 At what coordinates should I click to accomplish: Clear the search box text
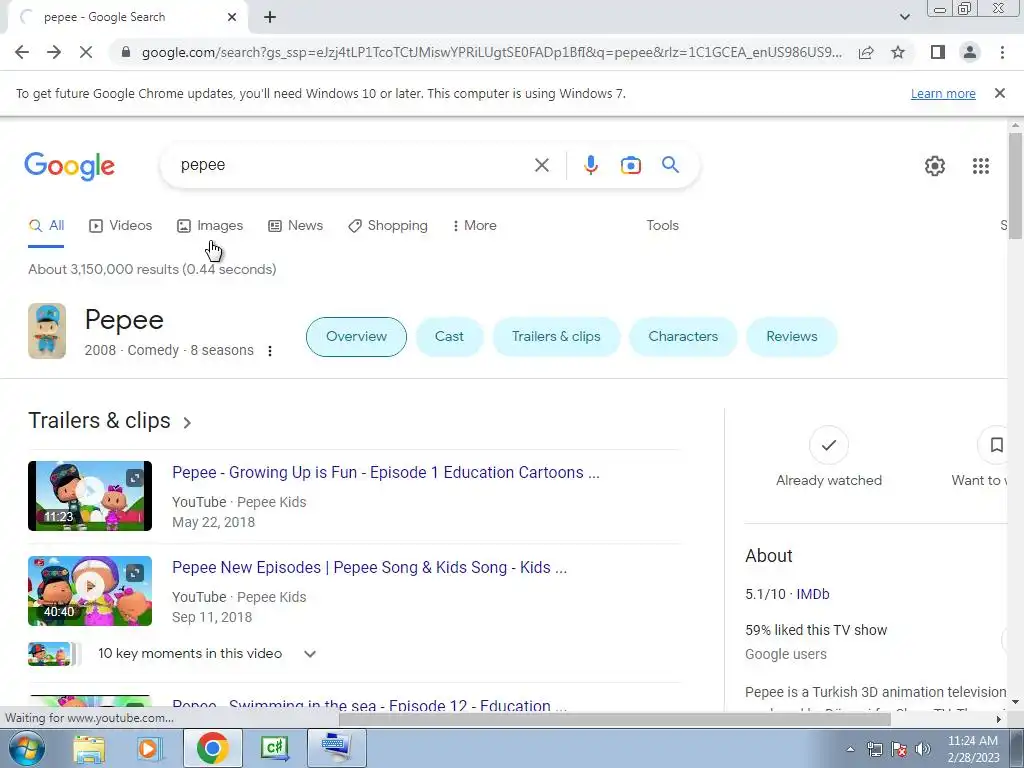tap(541, 165)
